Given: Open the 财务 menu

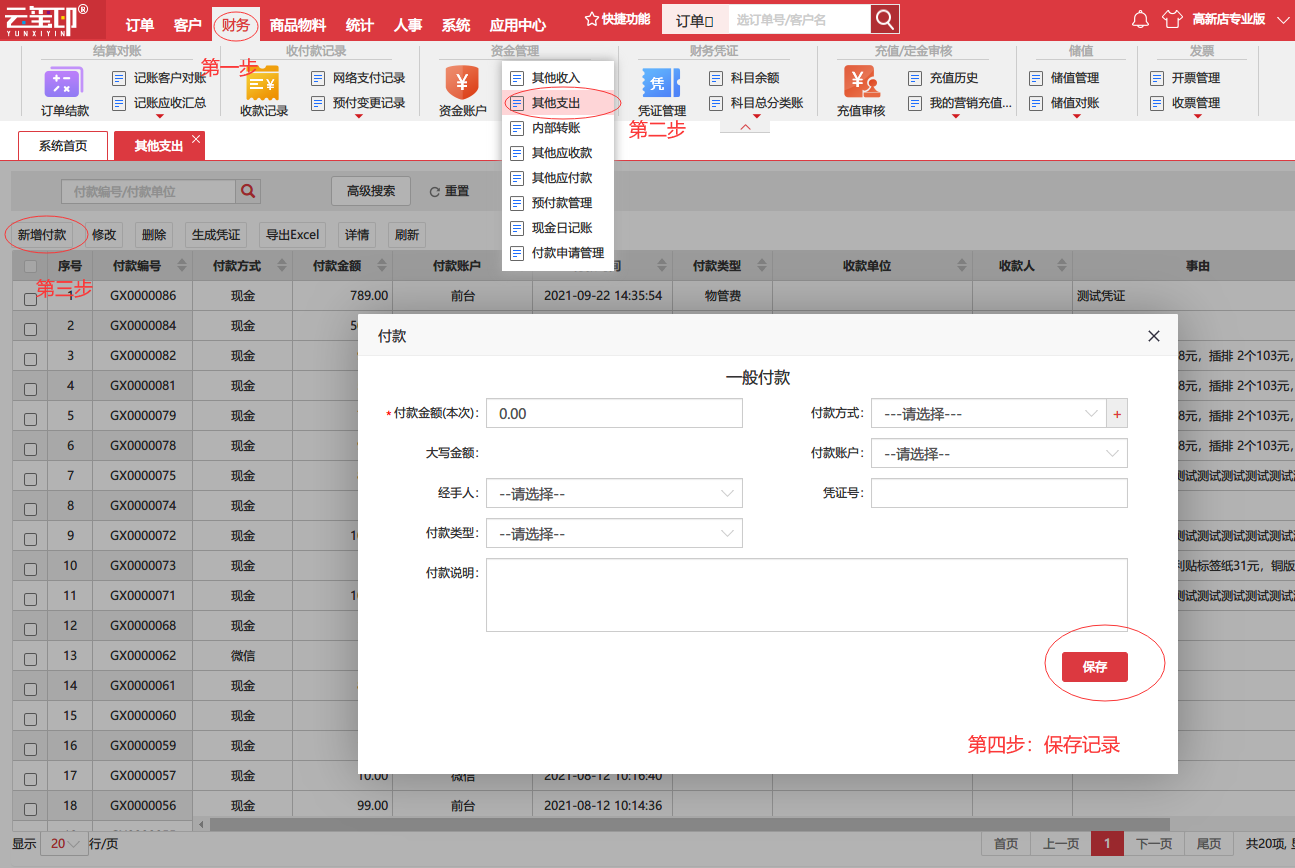Looking at the screenshot, I should pos(236,25).
